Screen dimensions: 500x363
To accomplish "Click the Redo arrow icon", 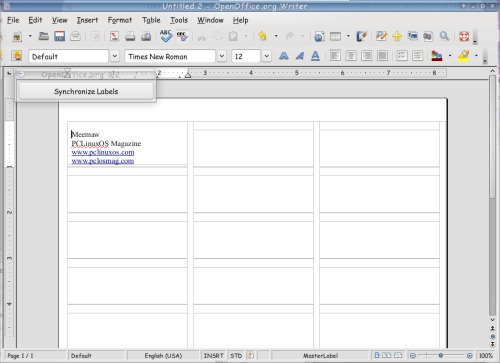I will tap(289, 36).
